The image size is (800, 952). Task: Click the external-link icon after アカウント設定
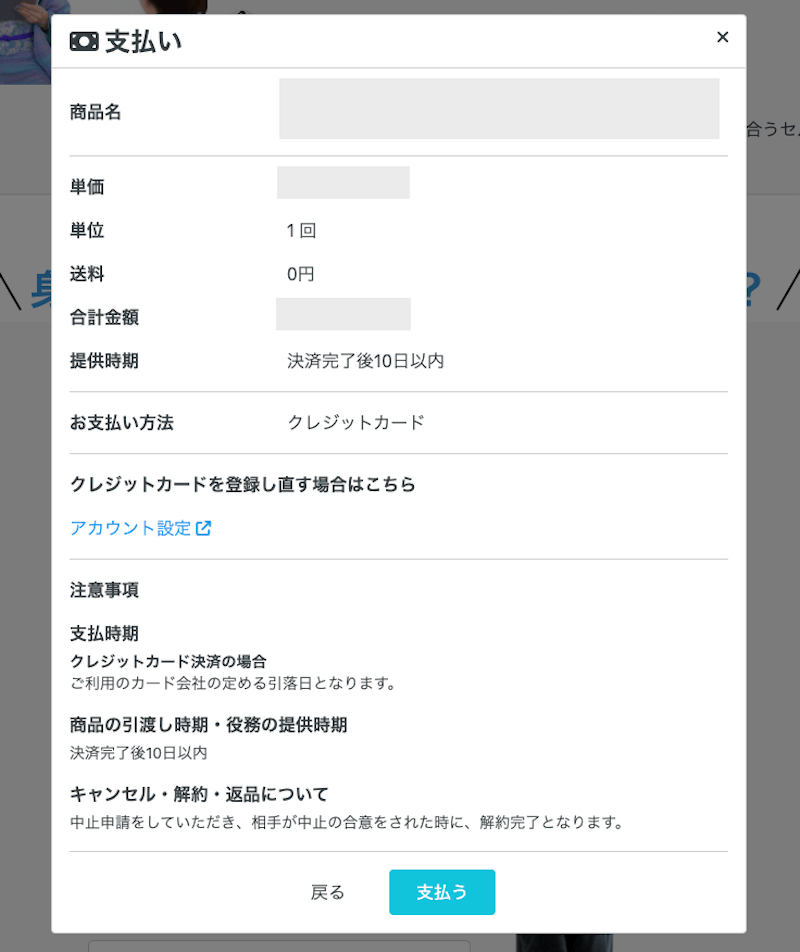203,528
